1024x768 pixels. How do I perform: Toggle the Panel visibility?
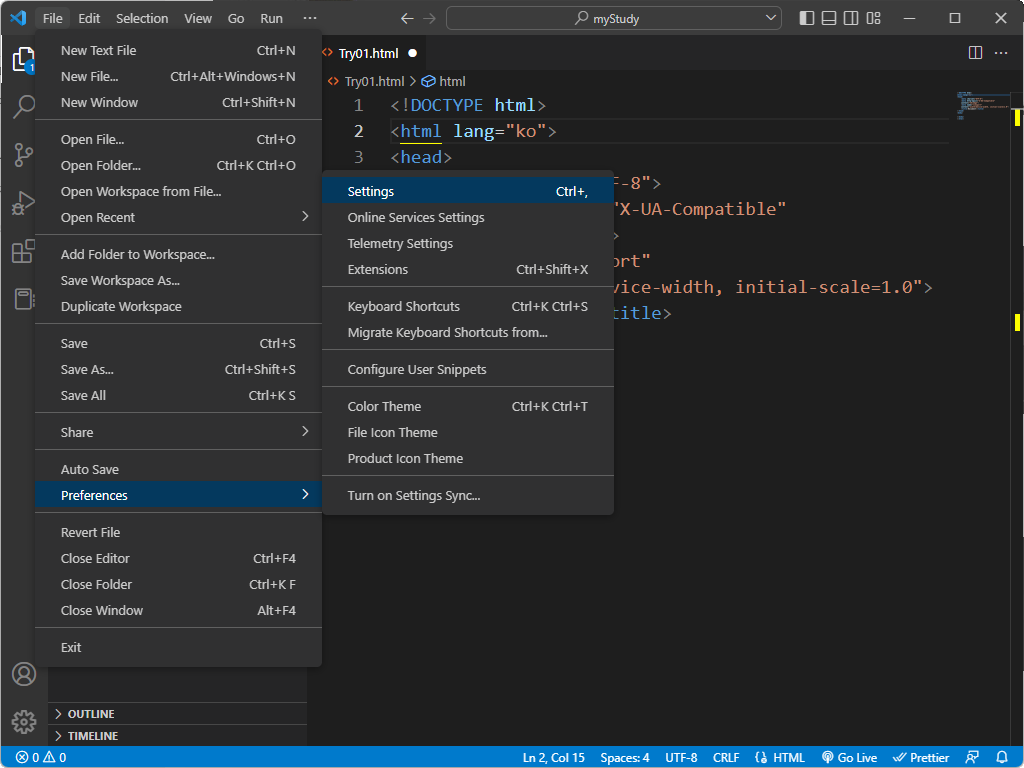pyautogui.click(x=828, y=17)
